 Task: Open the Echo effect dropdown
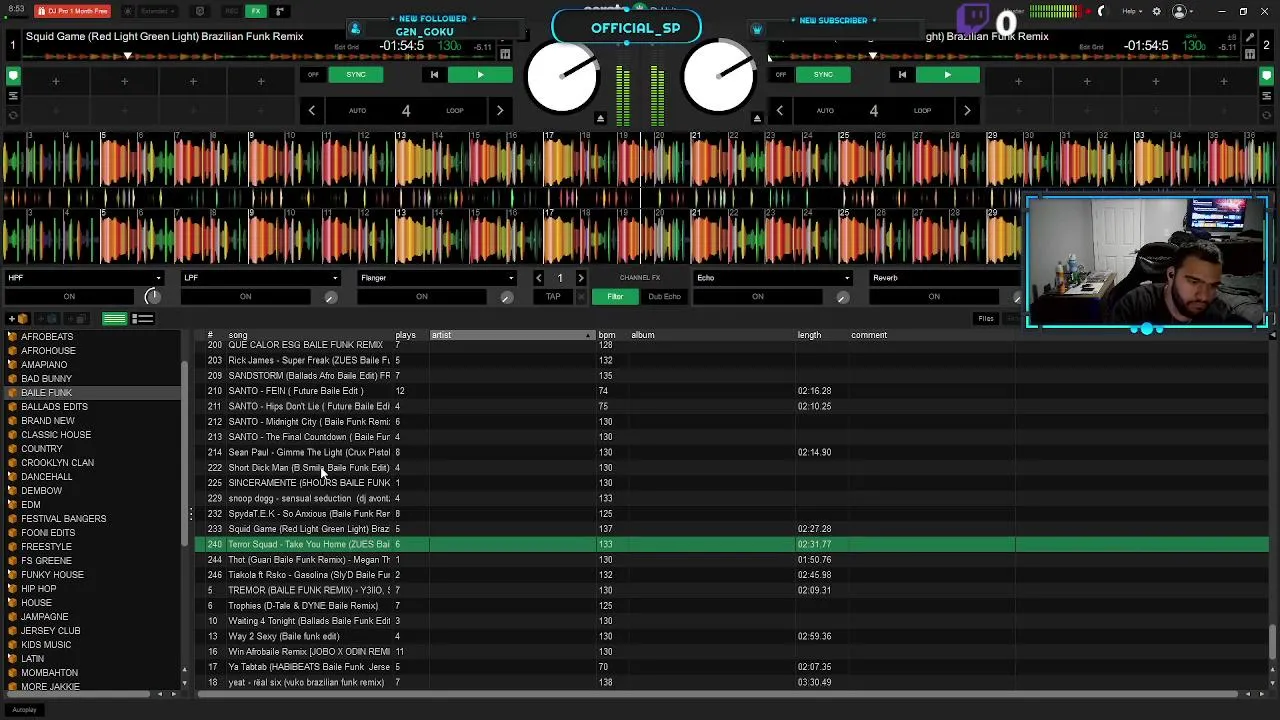[772, 278]
